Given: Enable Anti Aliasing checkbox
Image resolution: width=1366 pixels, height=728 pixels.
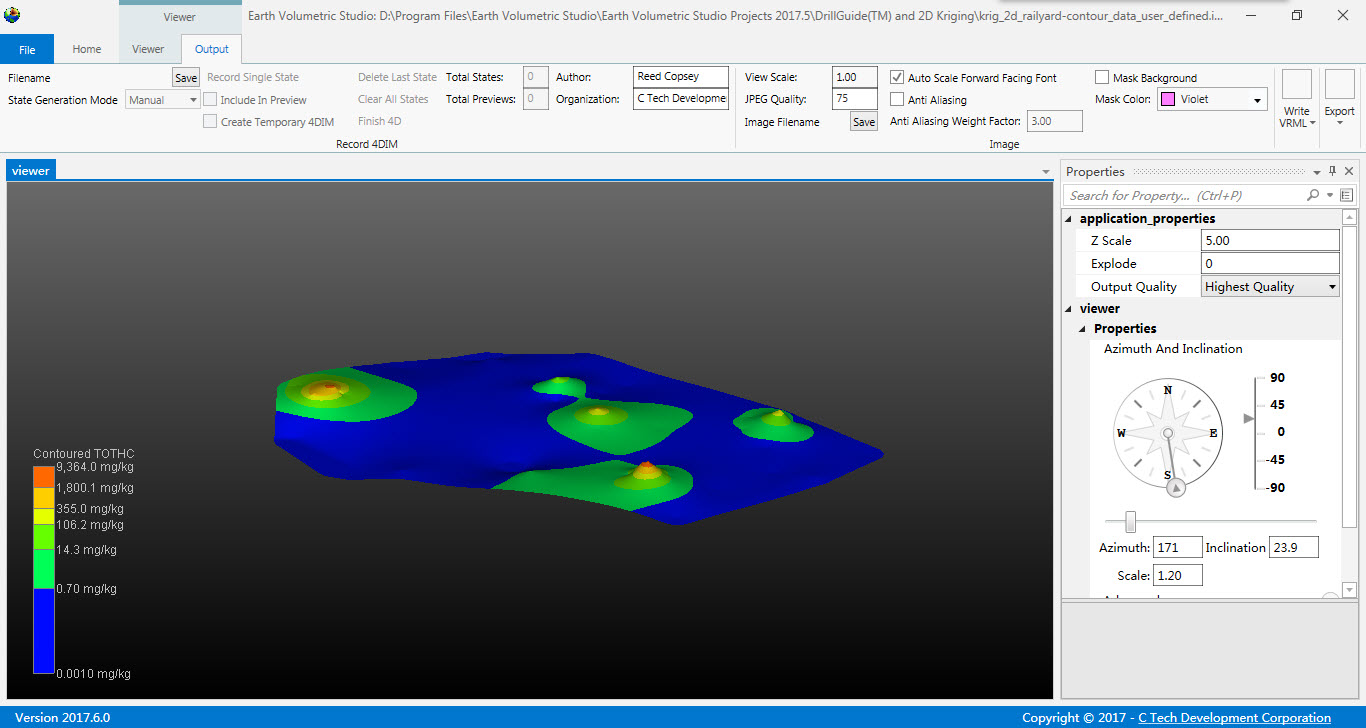Looking at the screenshot, I should 897,100.
